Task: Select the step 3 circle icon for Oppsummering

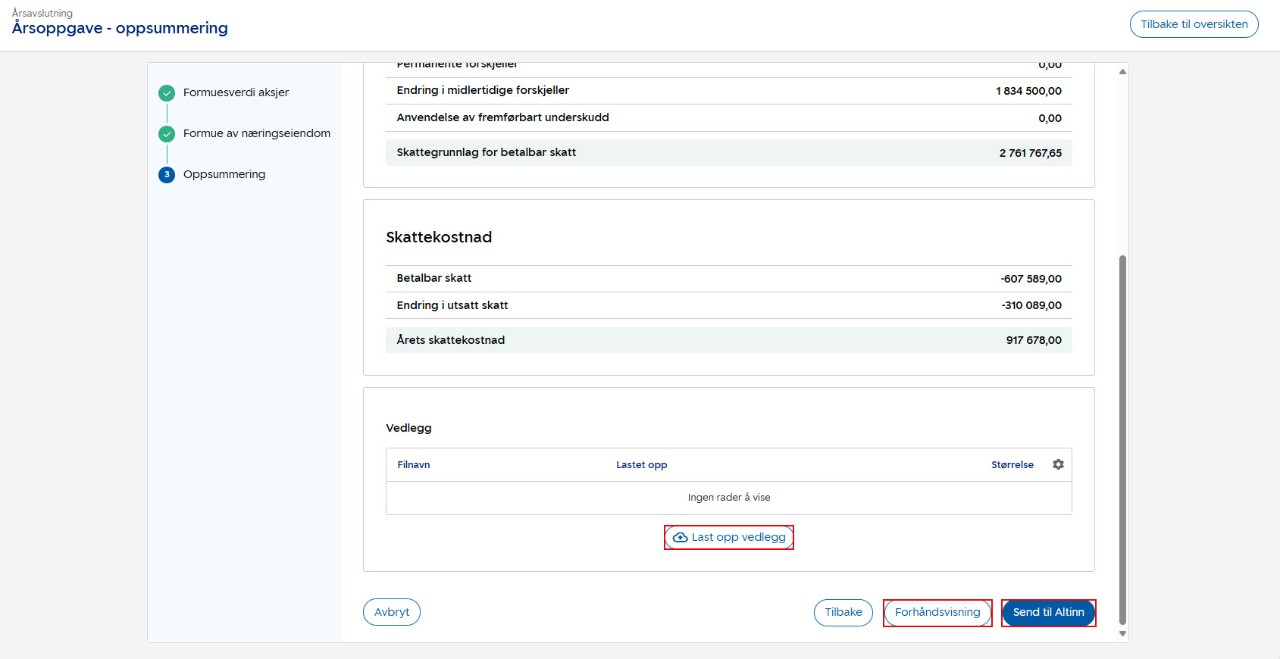Action: tap(166, 174)
